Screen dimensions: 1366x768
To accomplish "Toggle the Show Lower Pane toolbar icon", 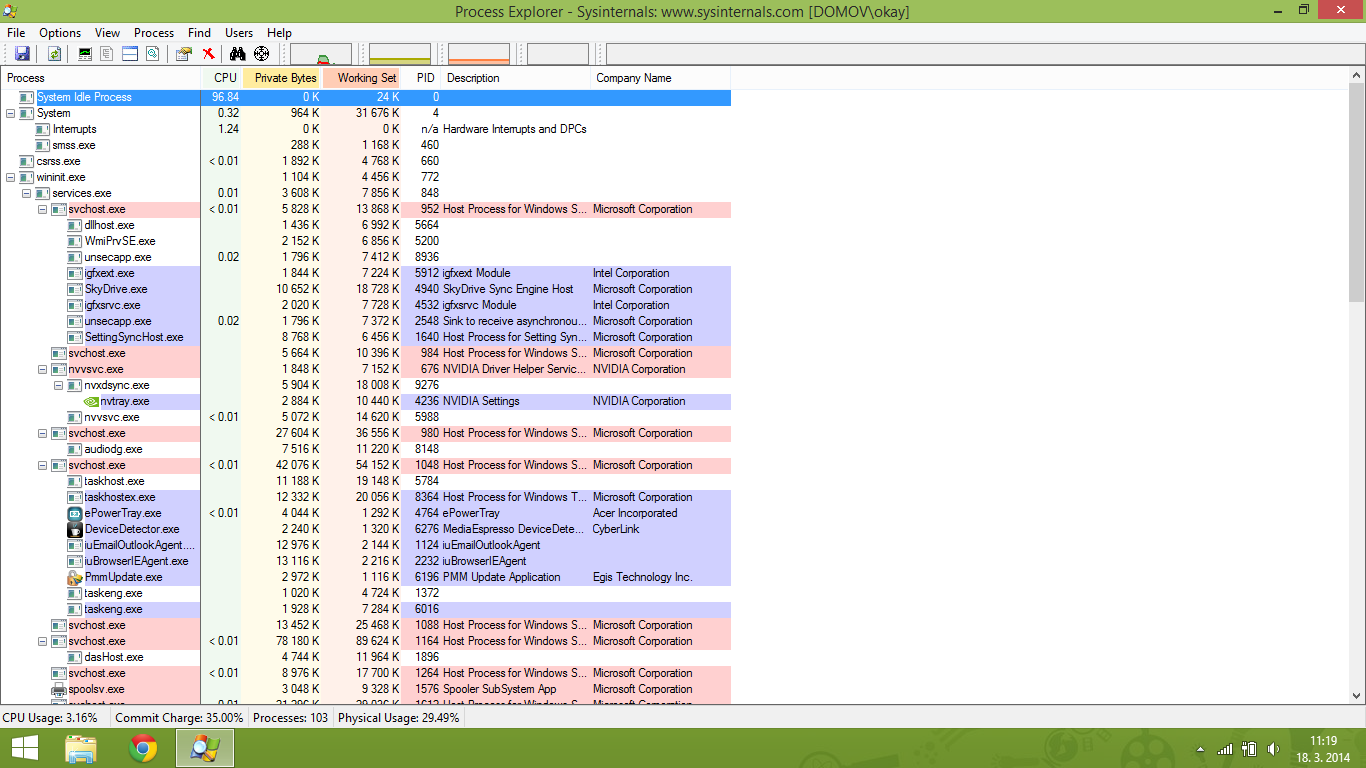I will point(129,54).
